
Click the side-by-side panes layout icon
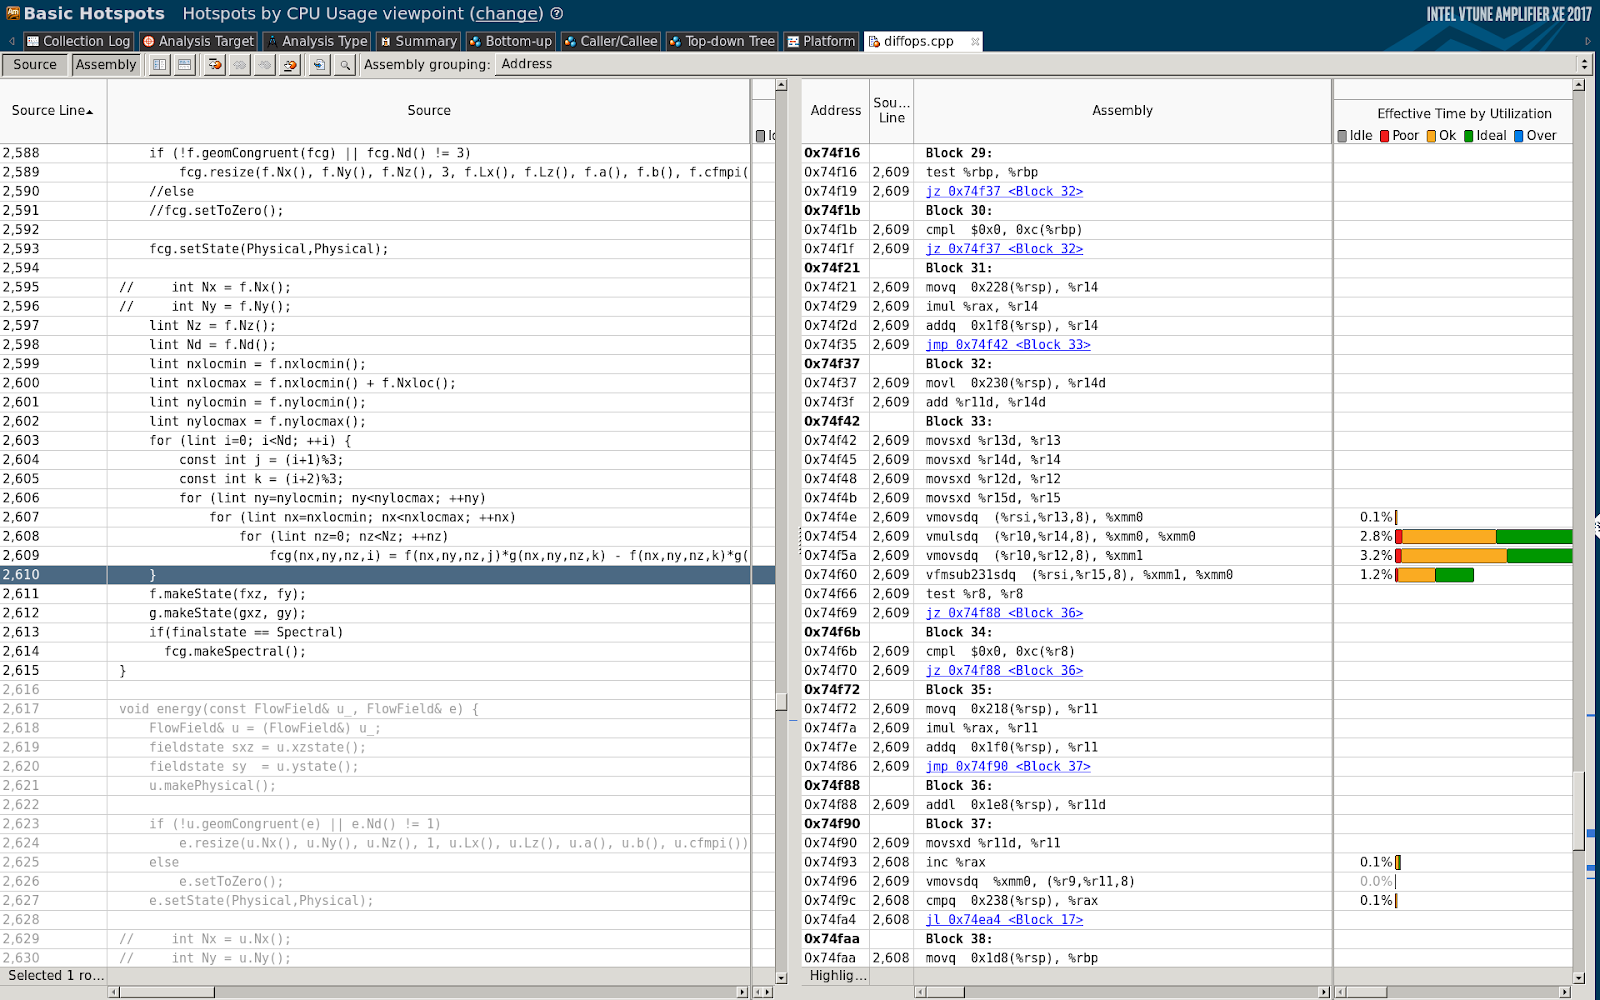coord(159,65)
